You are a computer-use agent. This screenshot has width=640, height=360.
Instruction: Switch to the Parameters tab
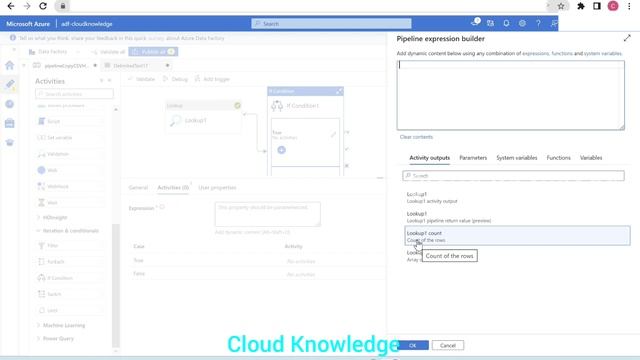pyautogui.click(x=473, y=158)
